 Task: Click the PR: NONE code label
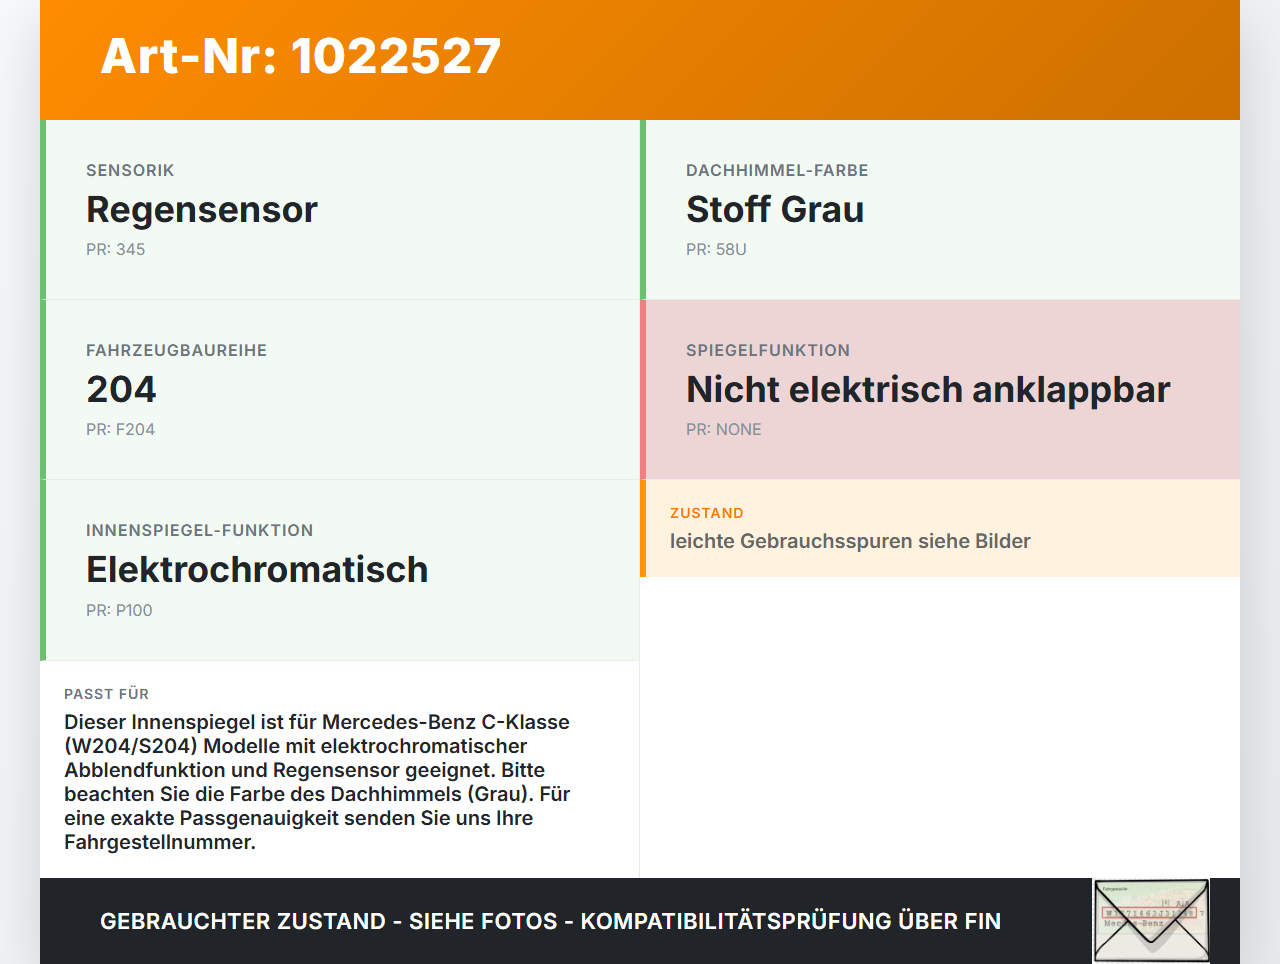(723, 429)
